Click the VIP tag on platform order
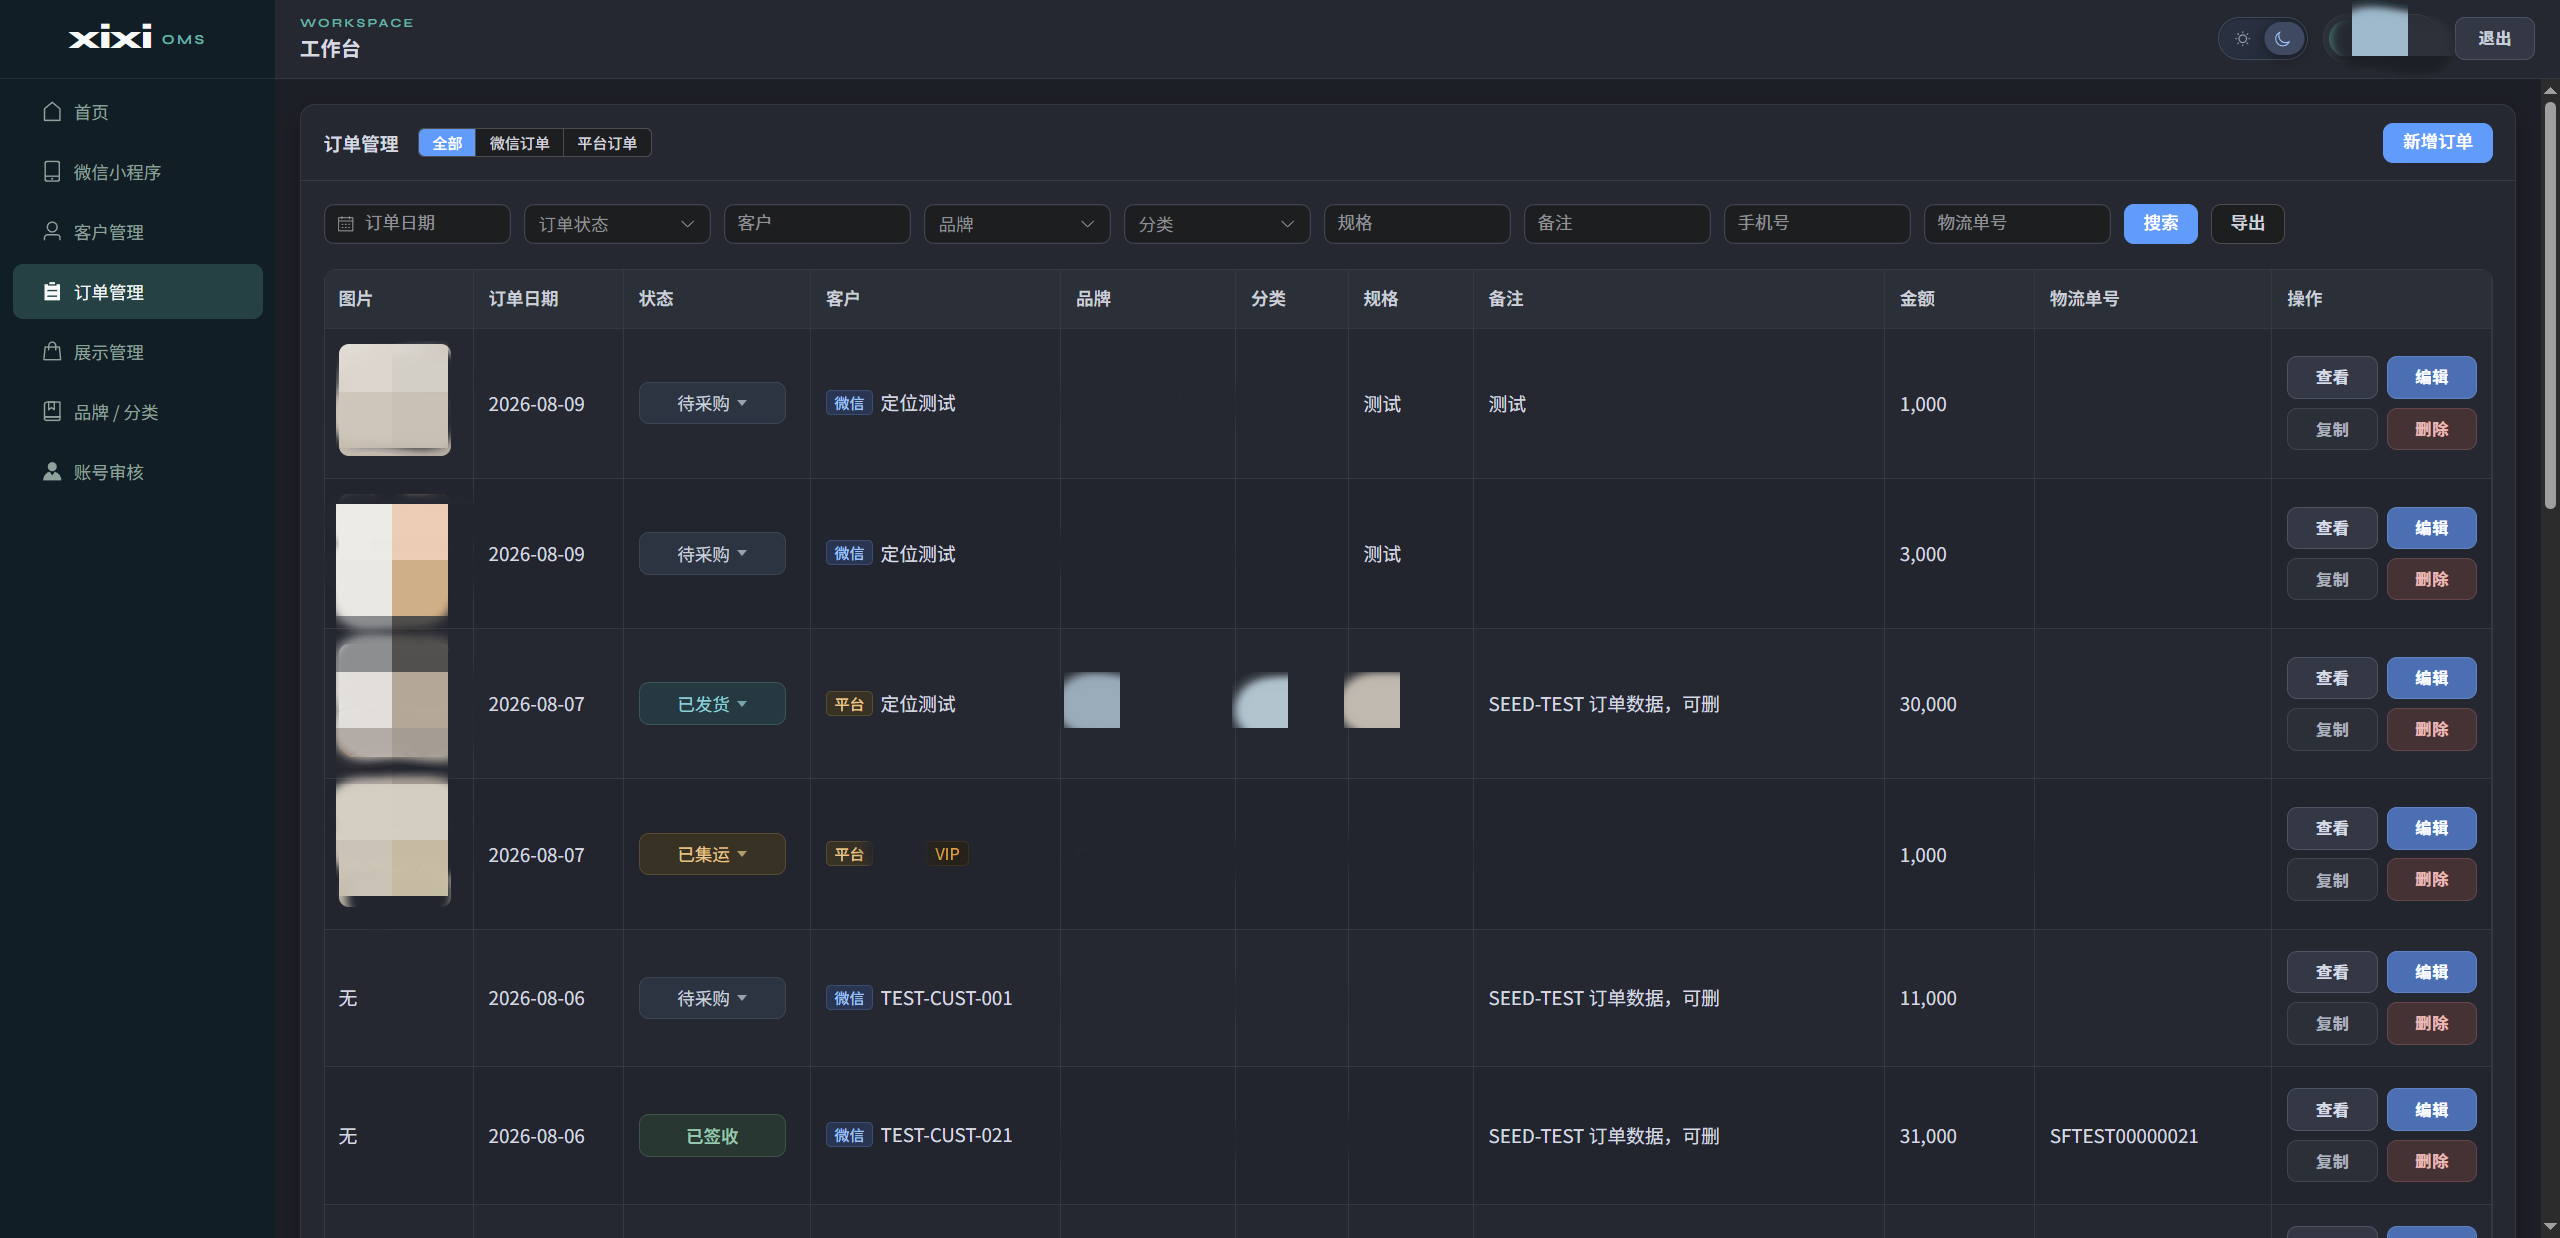 [x=946, y=854]
